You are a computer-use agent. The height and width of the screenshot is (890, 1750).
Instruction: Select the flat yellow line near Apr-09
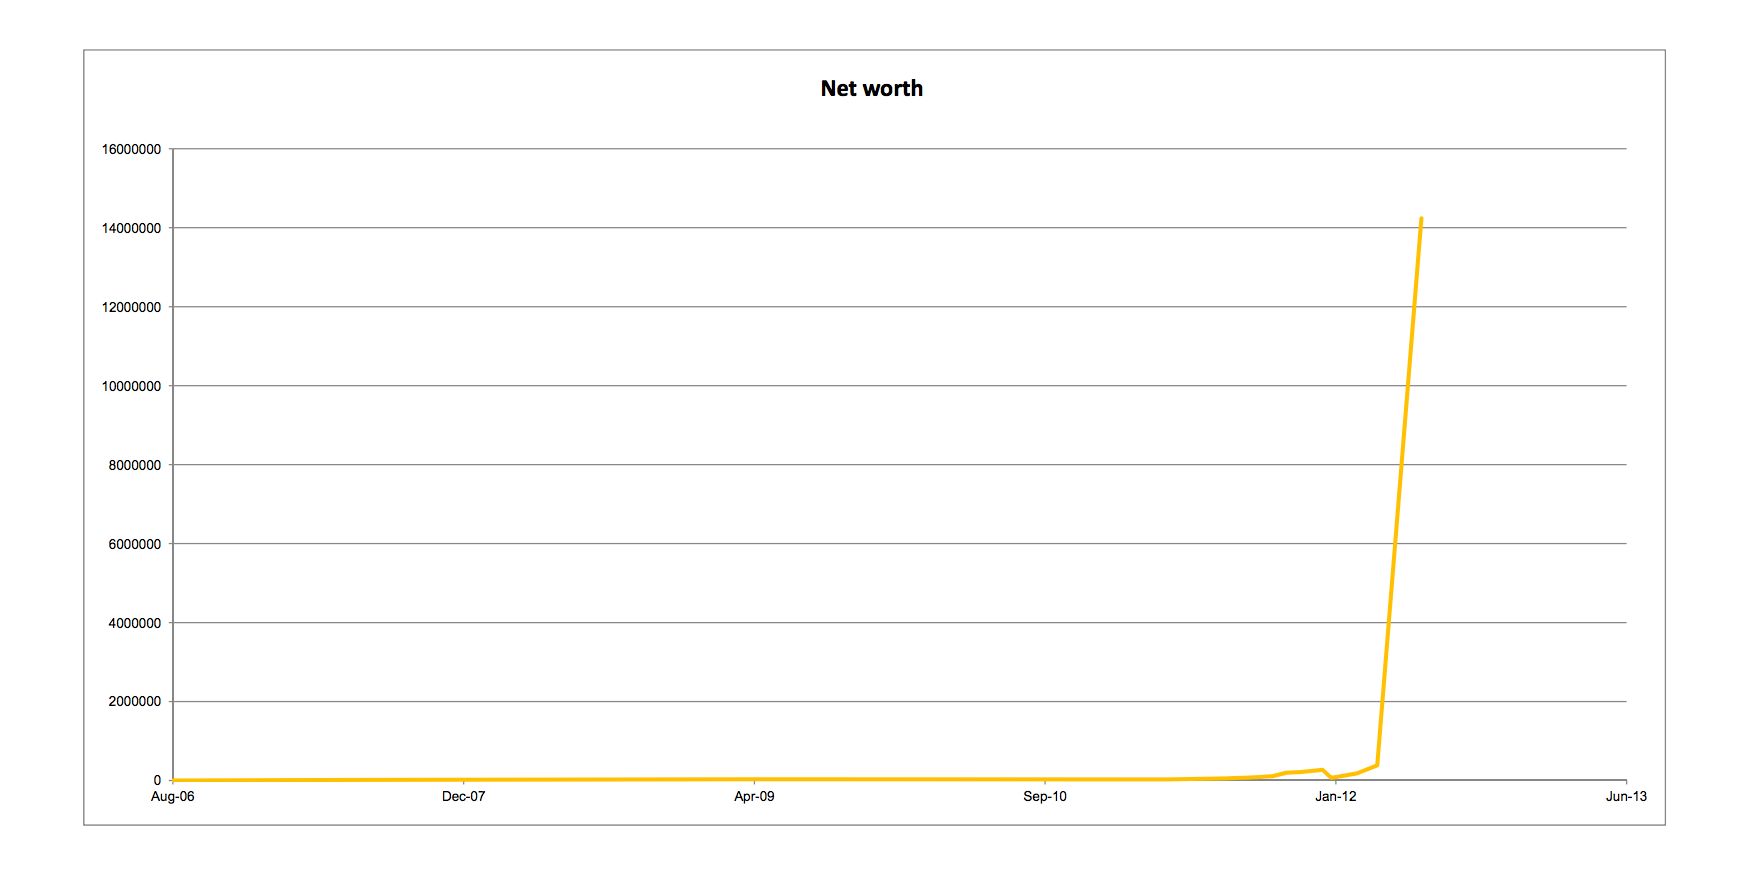(754, 779)
